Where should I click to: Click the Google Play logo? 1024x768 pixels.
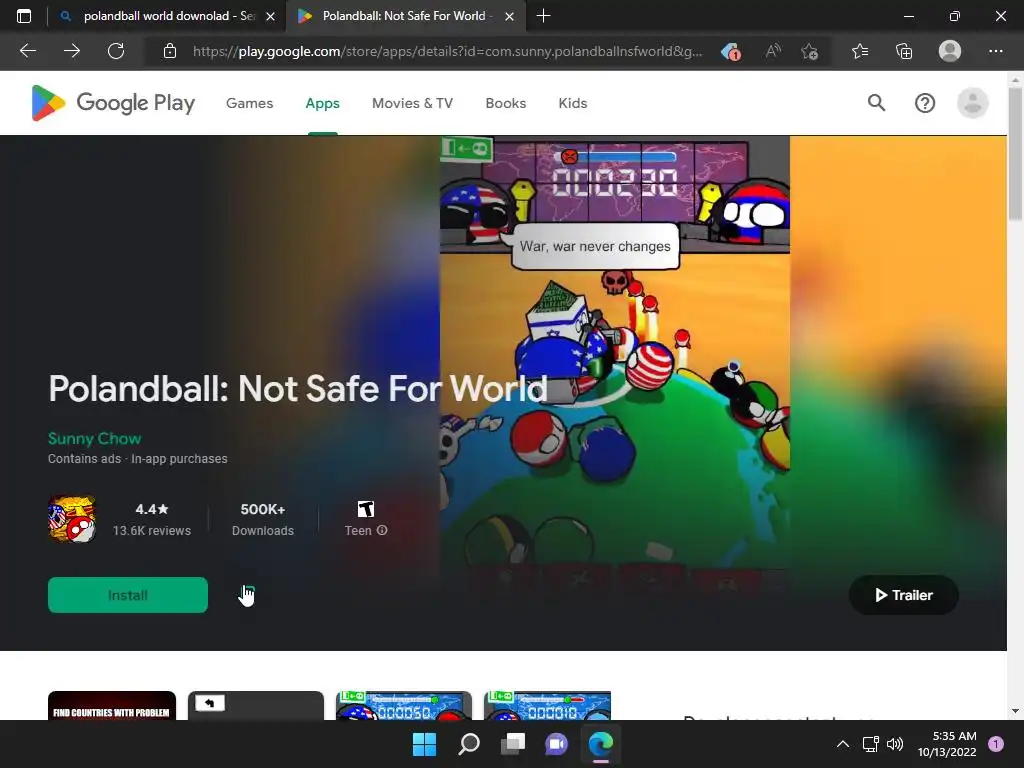(x=113, y=103)
